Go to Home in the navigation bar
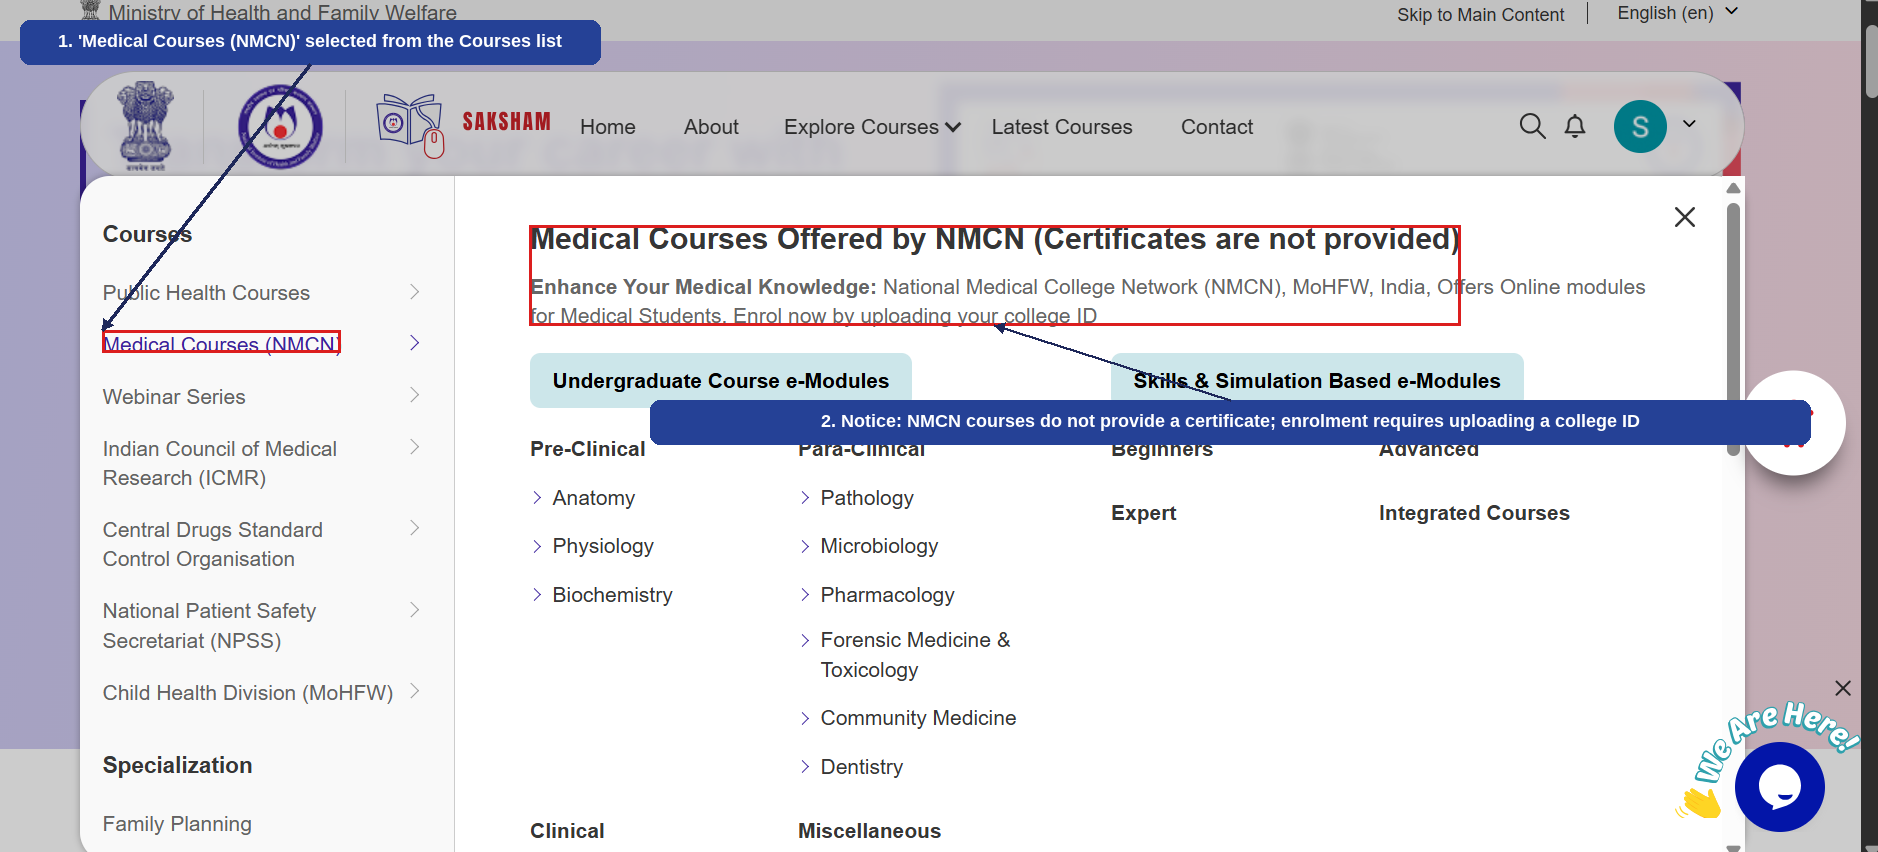This screenshot has width=1878, height=852. coord(608,127)
